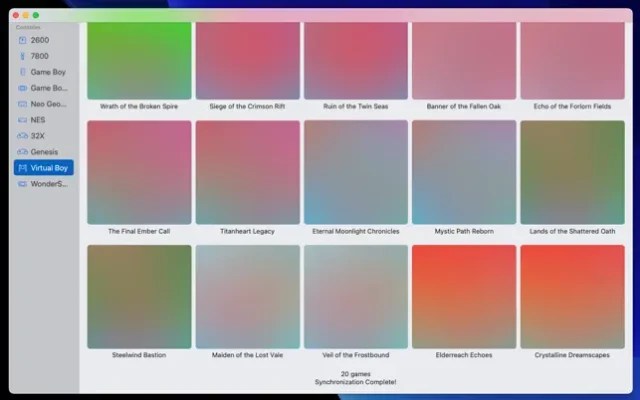The width and height of the screenshot is (640, 400).
Task: Click the green zoom window button
Action: coord(36,15)
